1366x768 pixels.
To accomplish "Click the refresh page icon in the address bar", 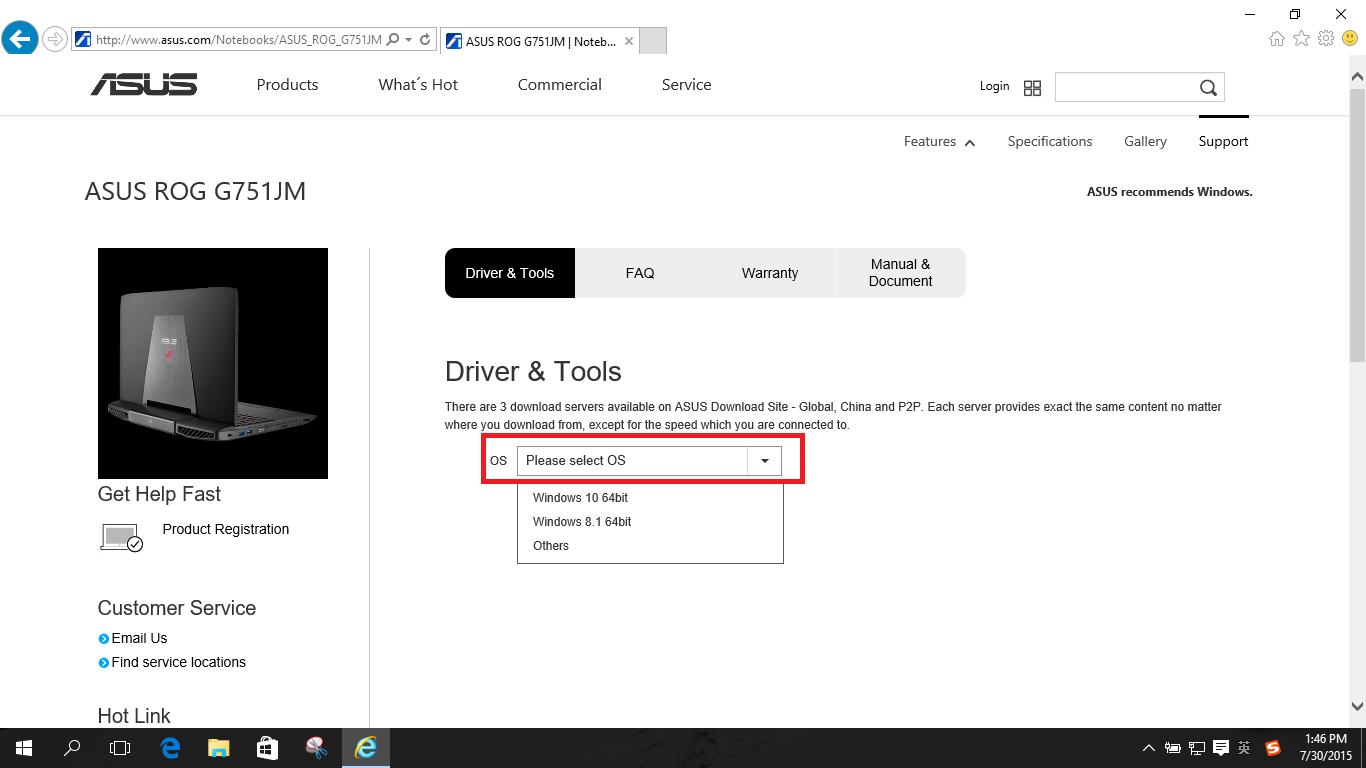I will (425, 40).
